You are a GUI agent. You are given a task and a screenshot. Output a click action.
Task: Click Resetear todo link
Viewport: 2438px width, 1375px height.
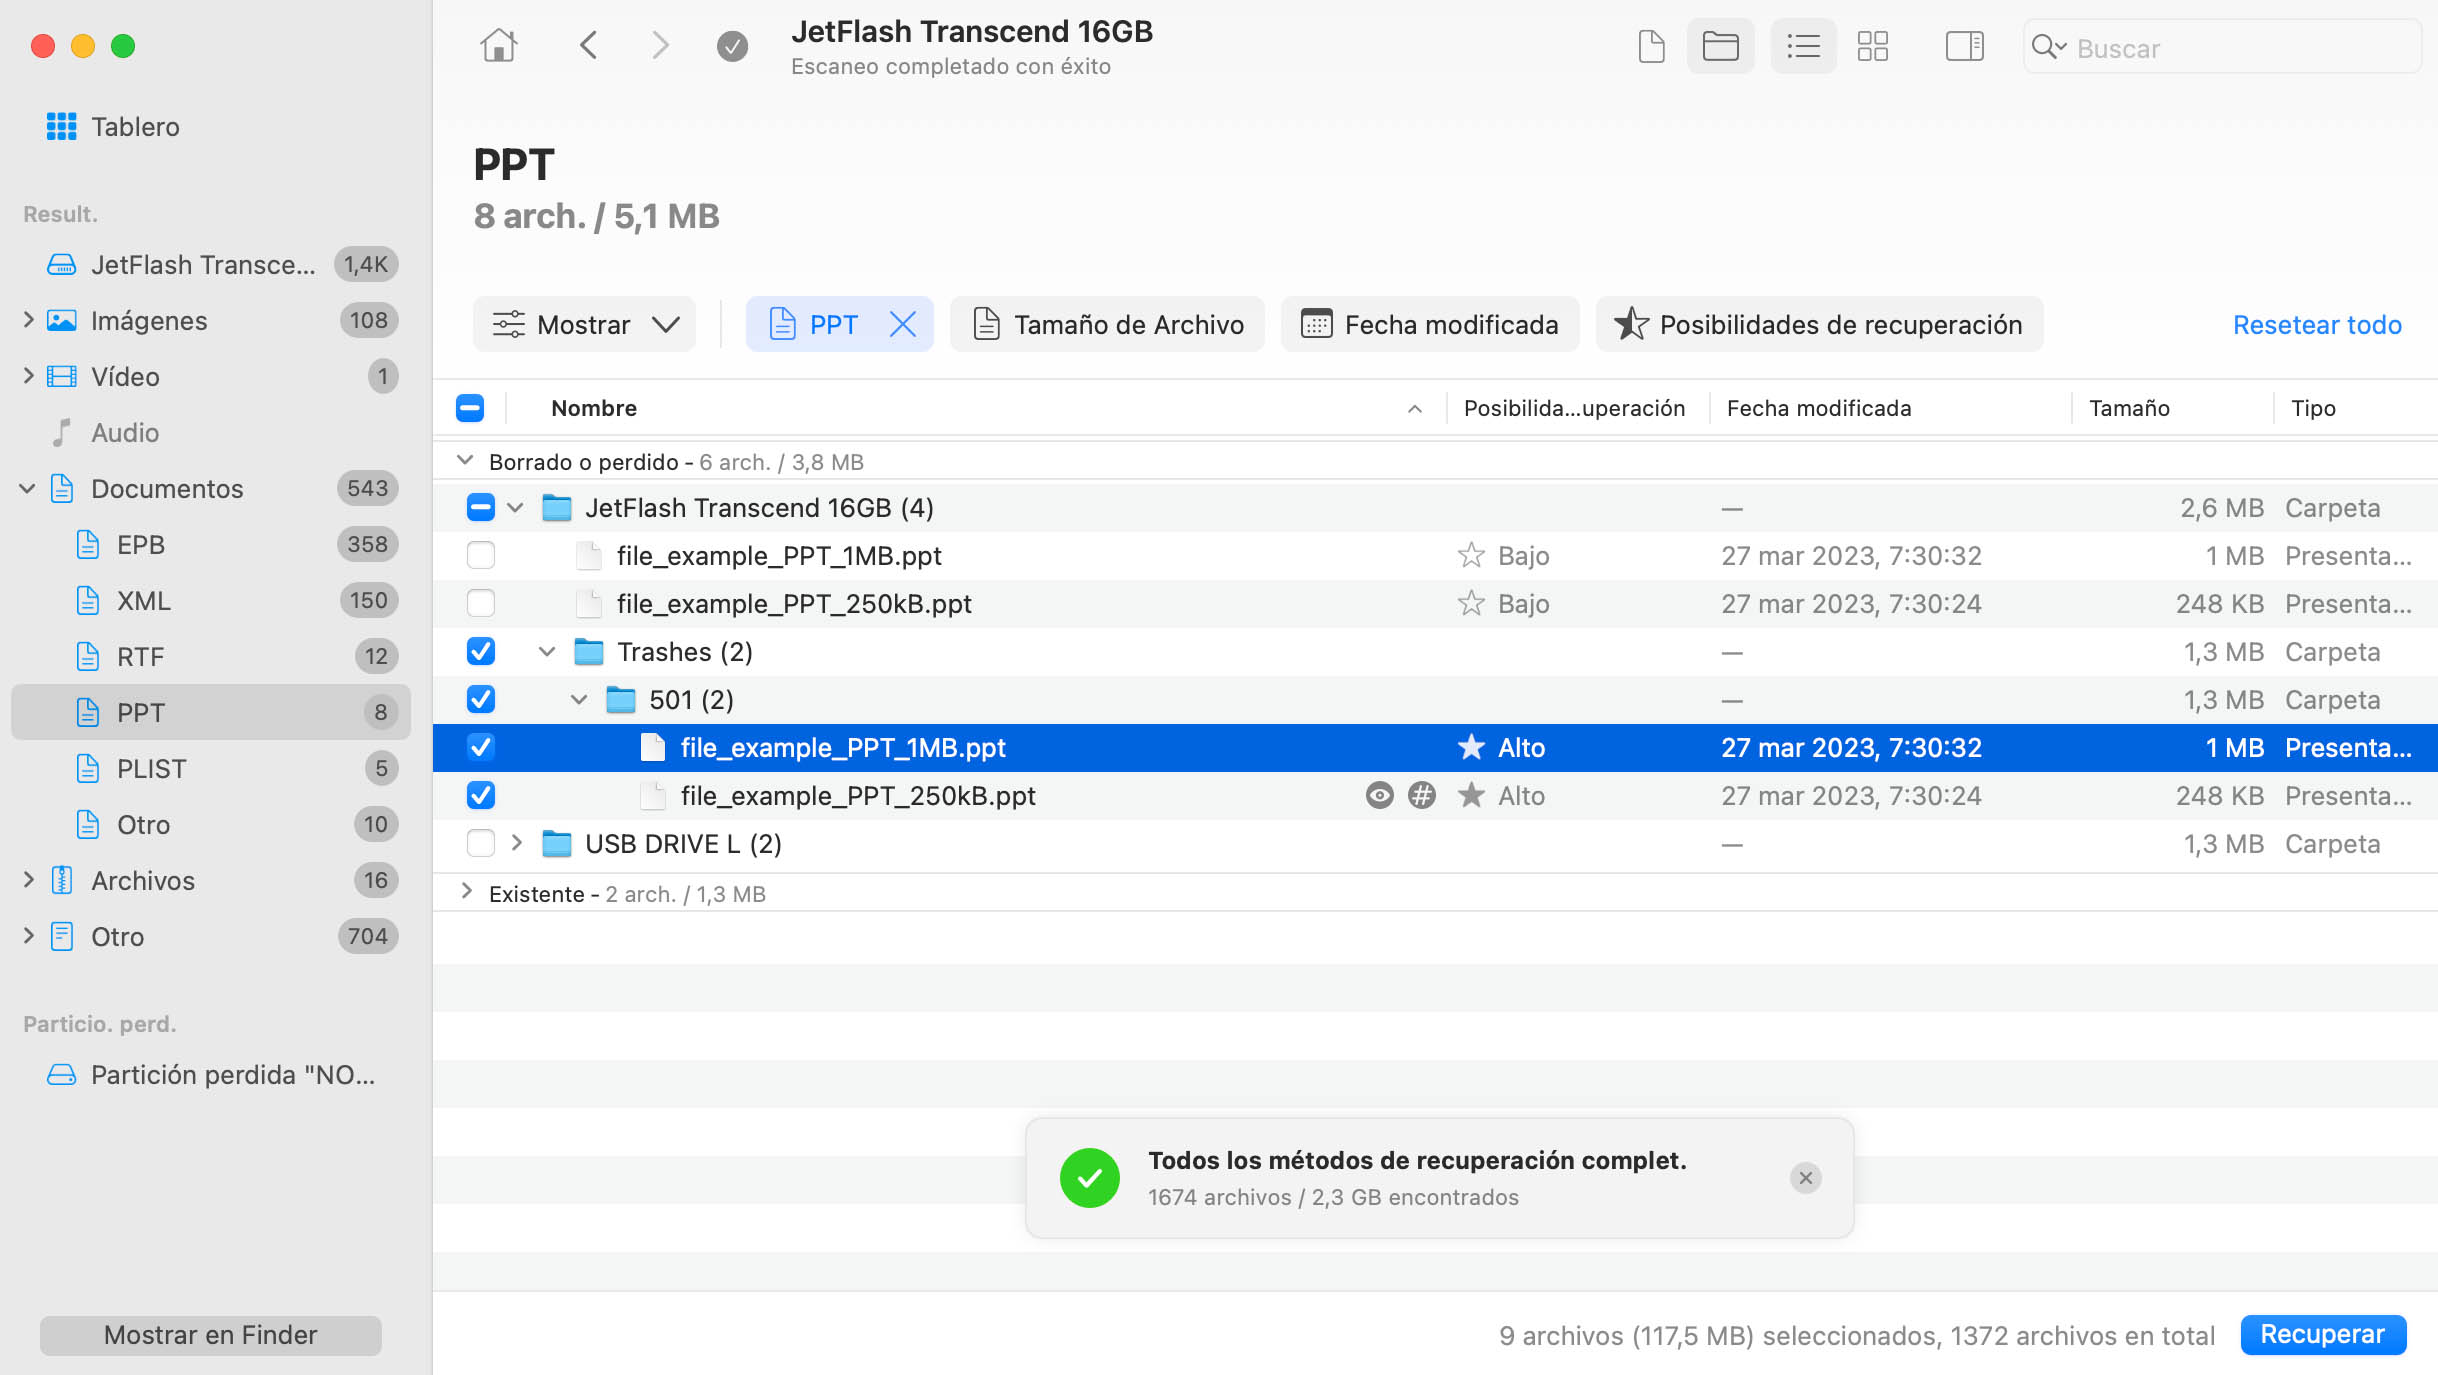pyautogui.click(x=2317, y=325)
